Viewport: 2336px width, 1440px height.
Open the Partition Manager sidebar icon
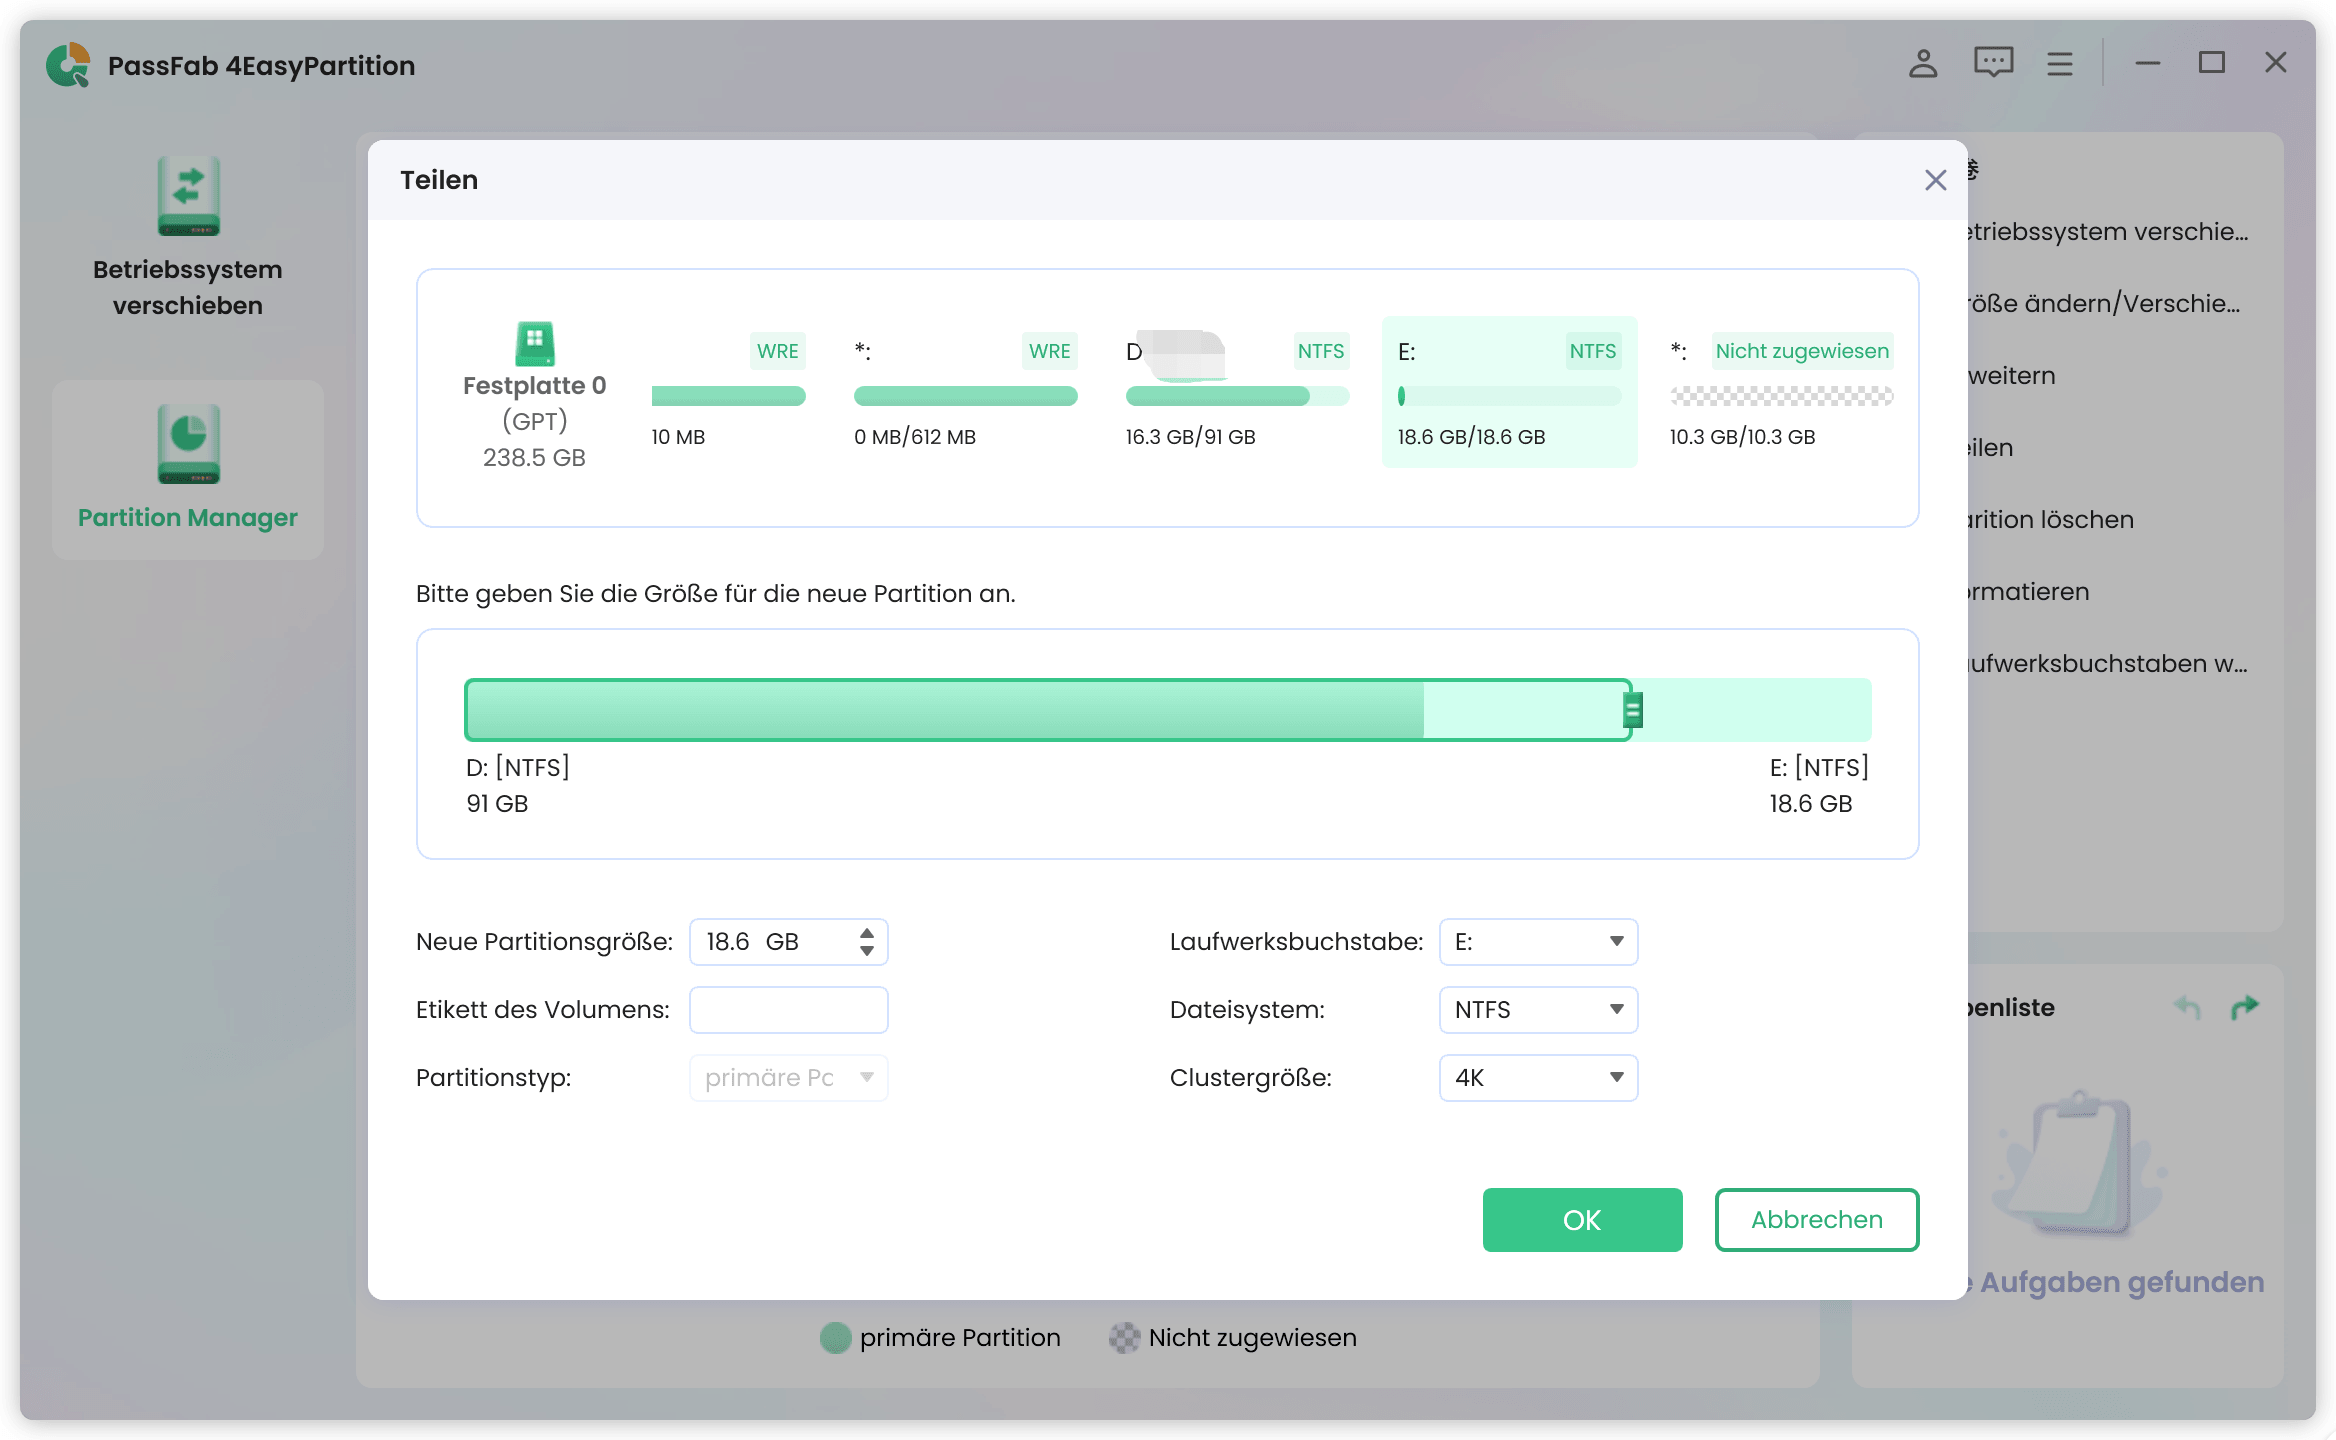pos(188,445)
